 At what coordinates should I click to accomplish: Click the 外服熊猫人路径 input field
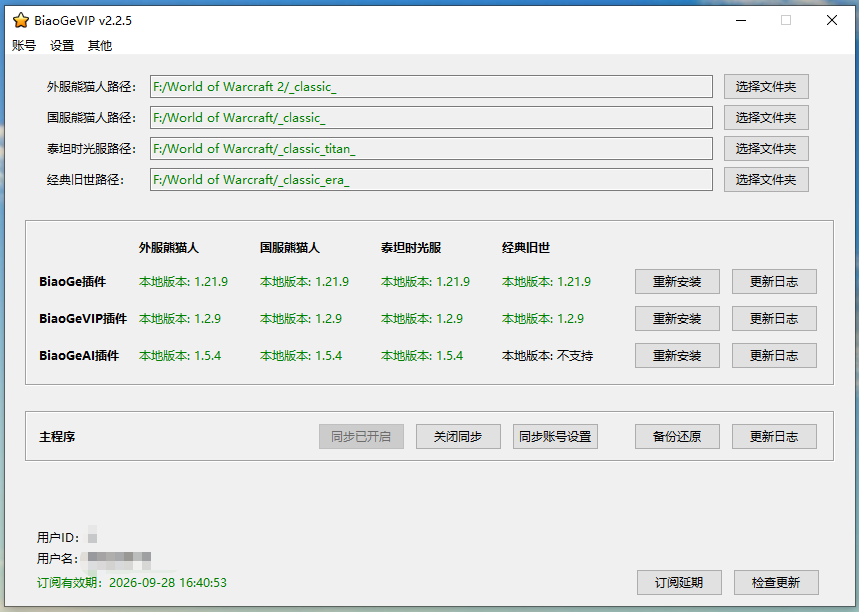[x=430, y=87]
